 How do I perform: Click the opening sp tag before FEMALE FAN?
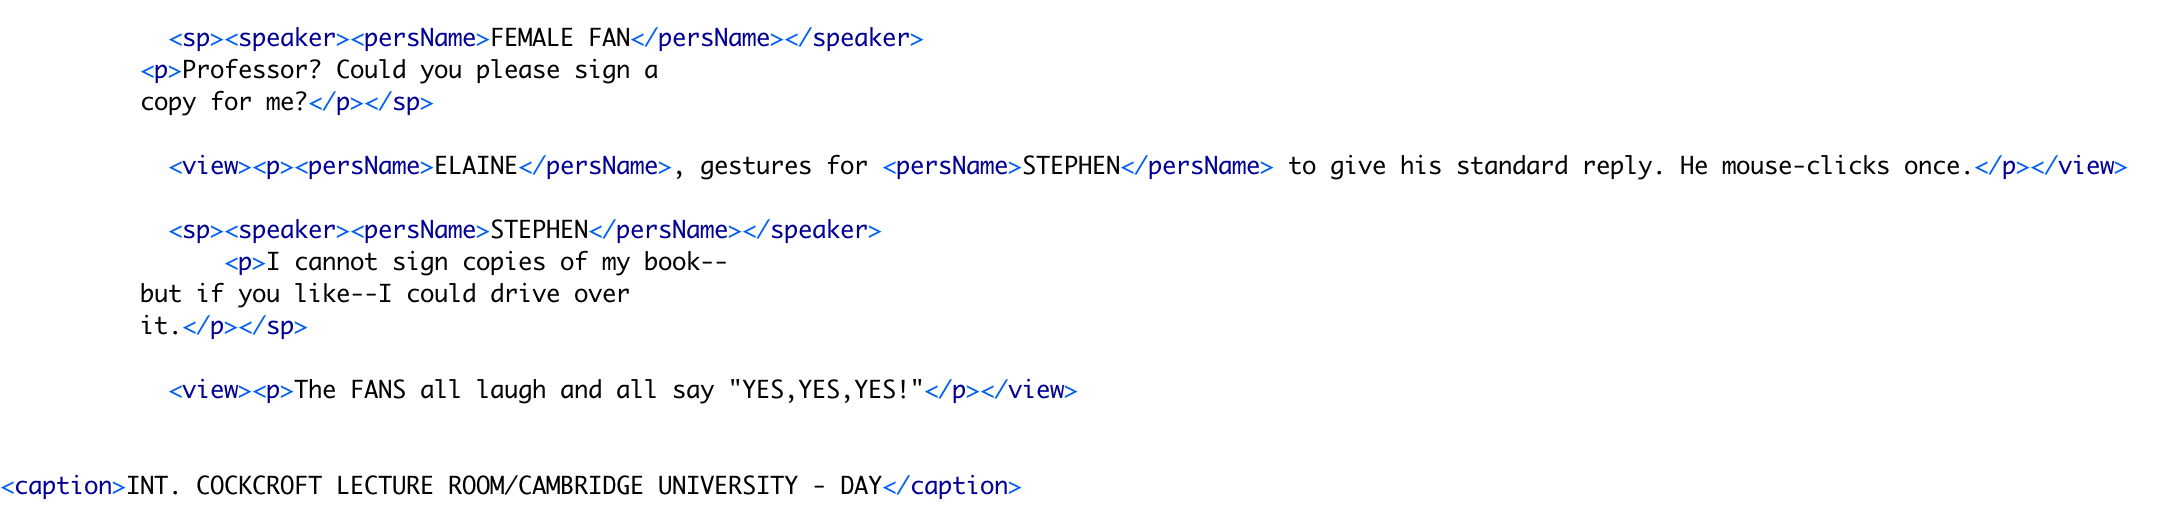coord(196,38)
